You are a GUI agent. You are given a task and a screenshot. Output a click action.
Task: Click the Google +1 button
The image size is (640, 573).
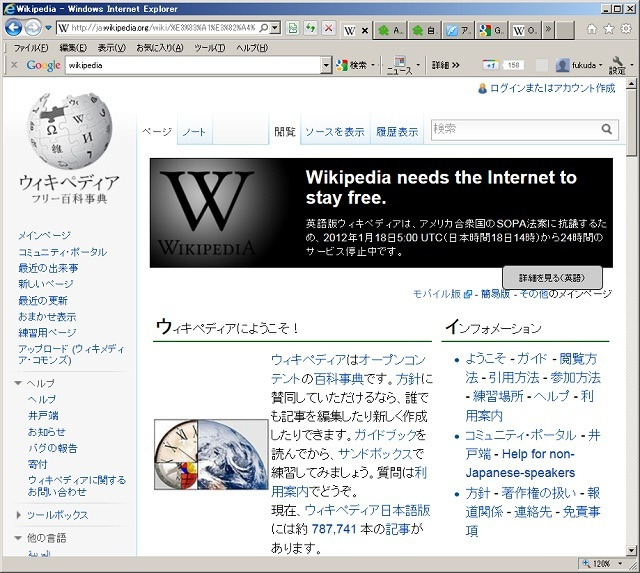point(490,65)
